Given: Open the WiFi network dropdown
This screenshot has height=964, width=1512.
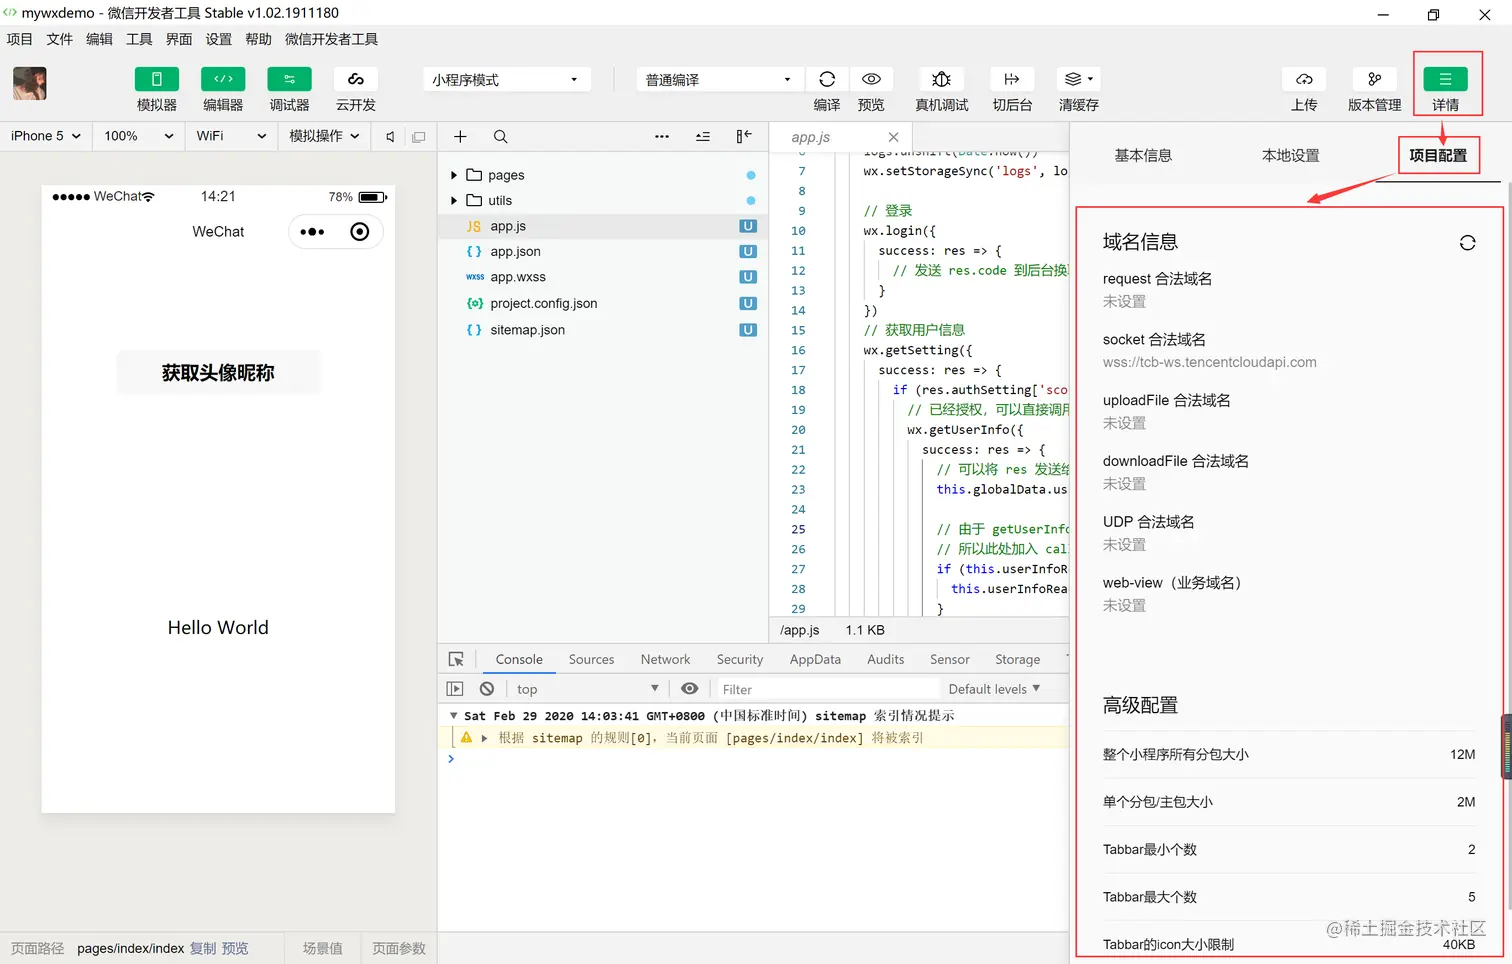Looking at the screenshot, I should (x=231, y=136).
